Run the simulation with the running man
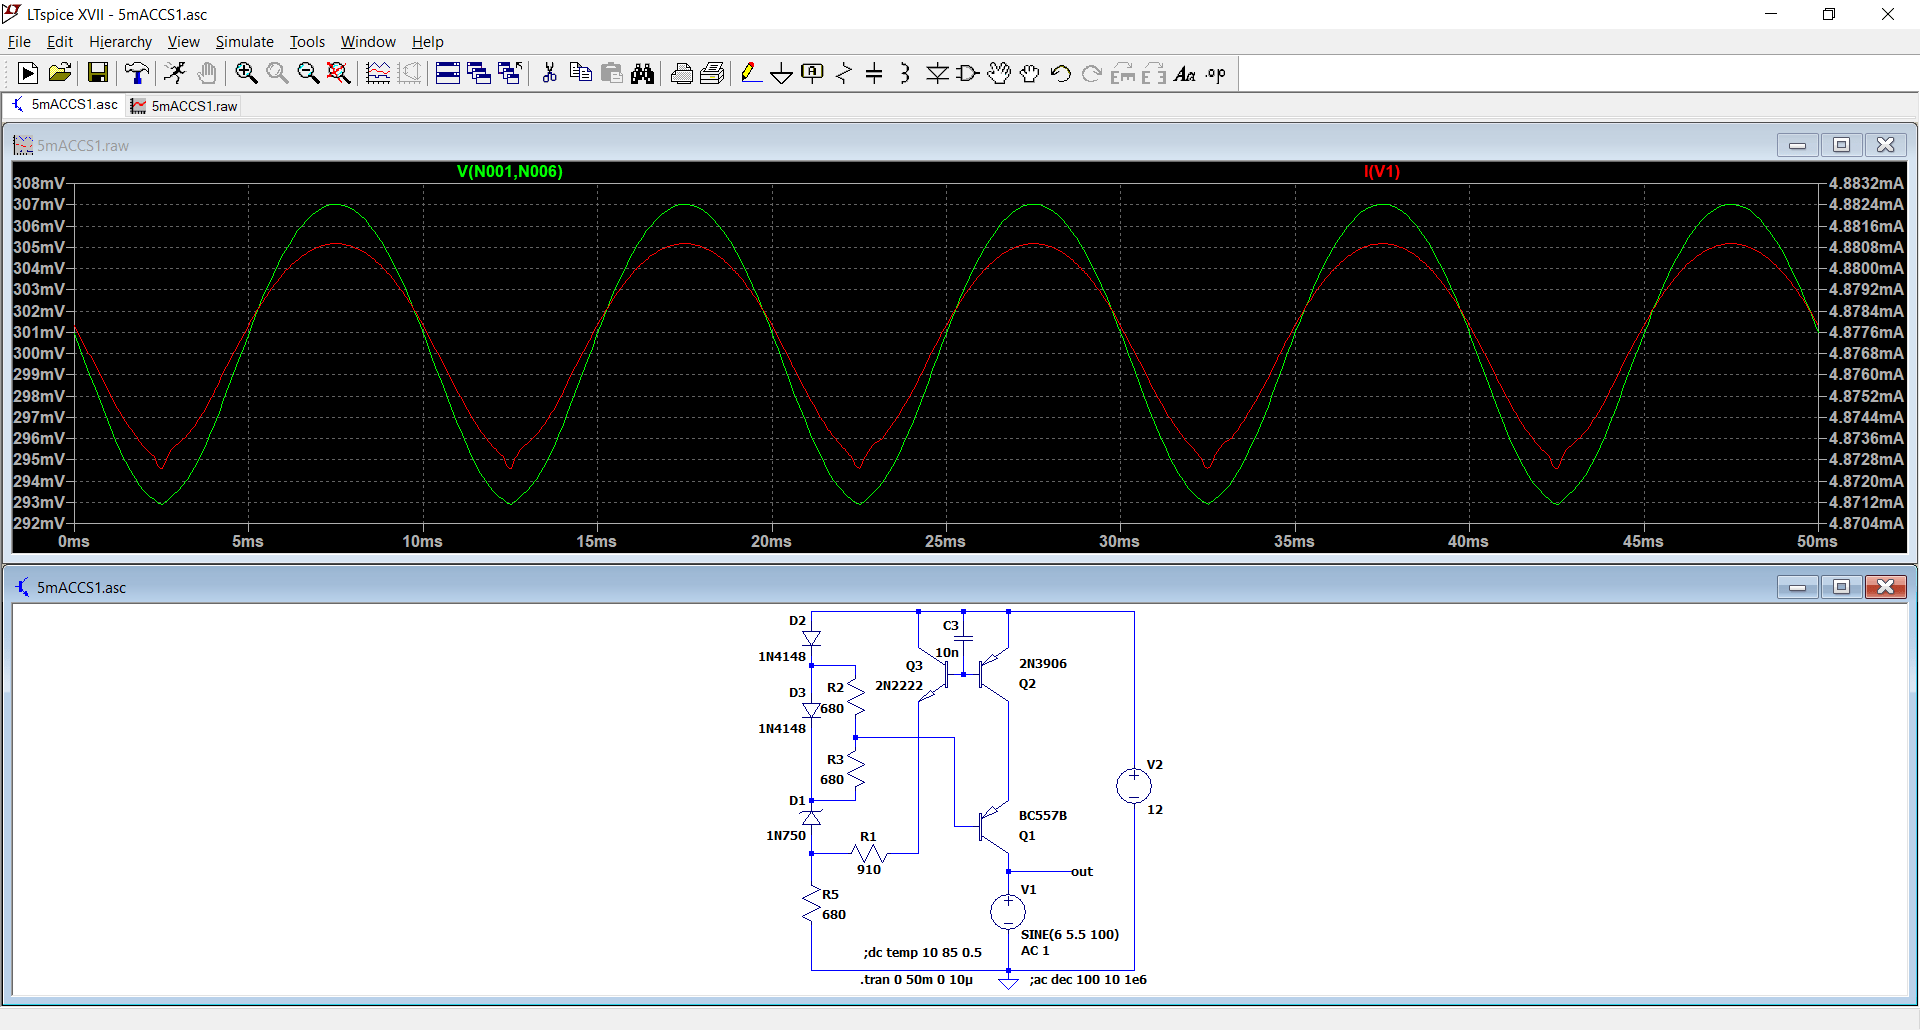The height and width of the screenshot is (1030, 1920). pyautogui.click(x=175, y=73)
